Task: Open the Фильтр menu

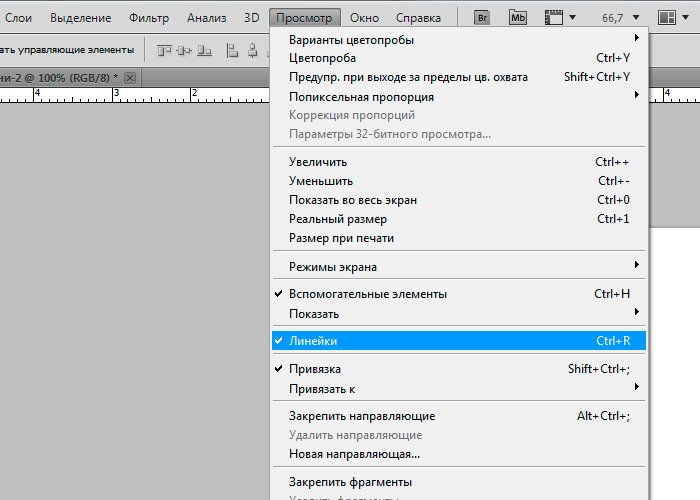Action: point(149,18)
